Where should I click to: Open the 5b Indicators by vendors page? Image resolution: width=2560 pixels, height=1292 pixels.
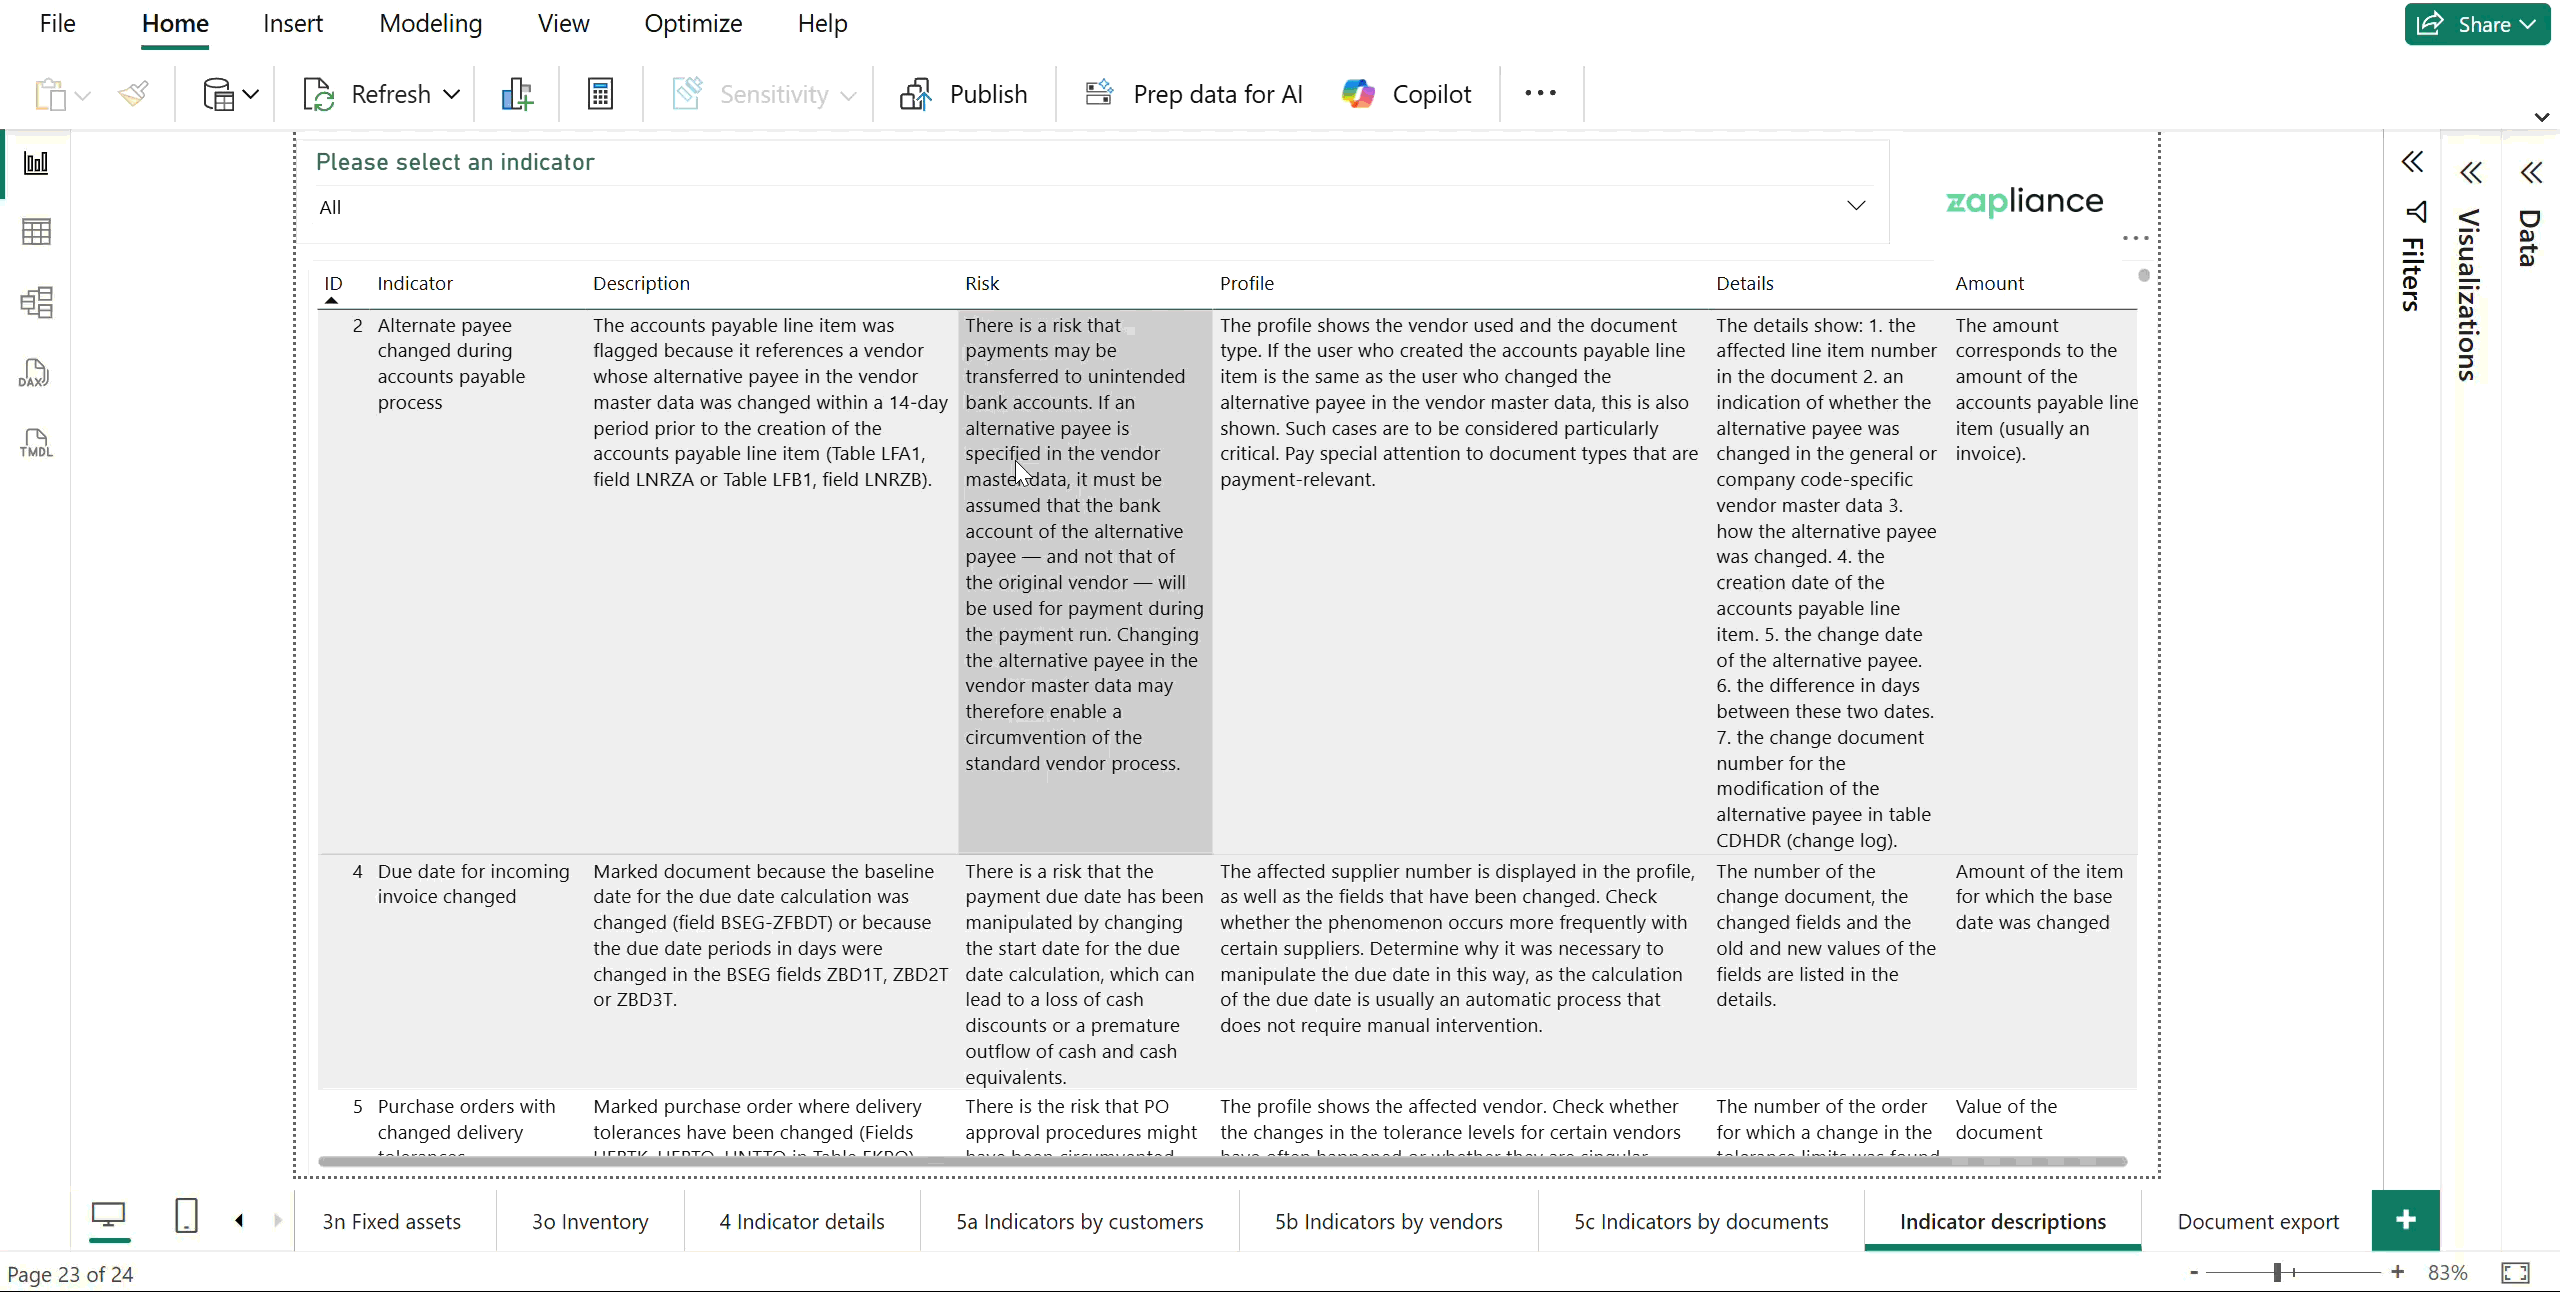1389,1221
